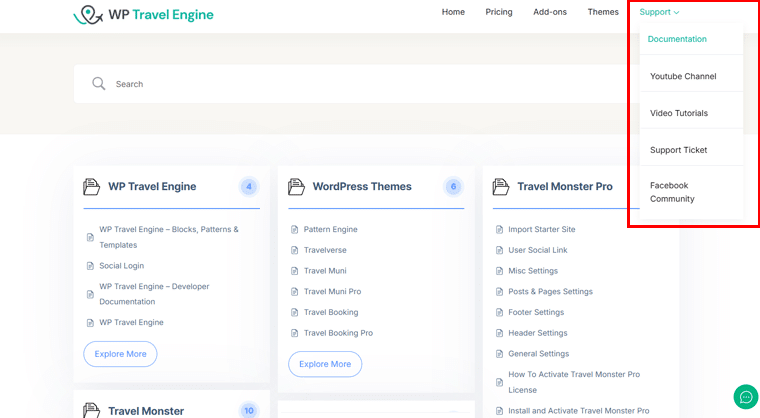760x418 pixels.
Task: Click the WP Travel Engine logo
Action: pos(143,15)
